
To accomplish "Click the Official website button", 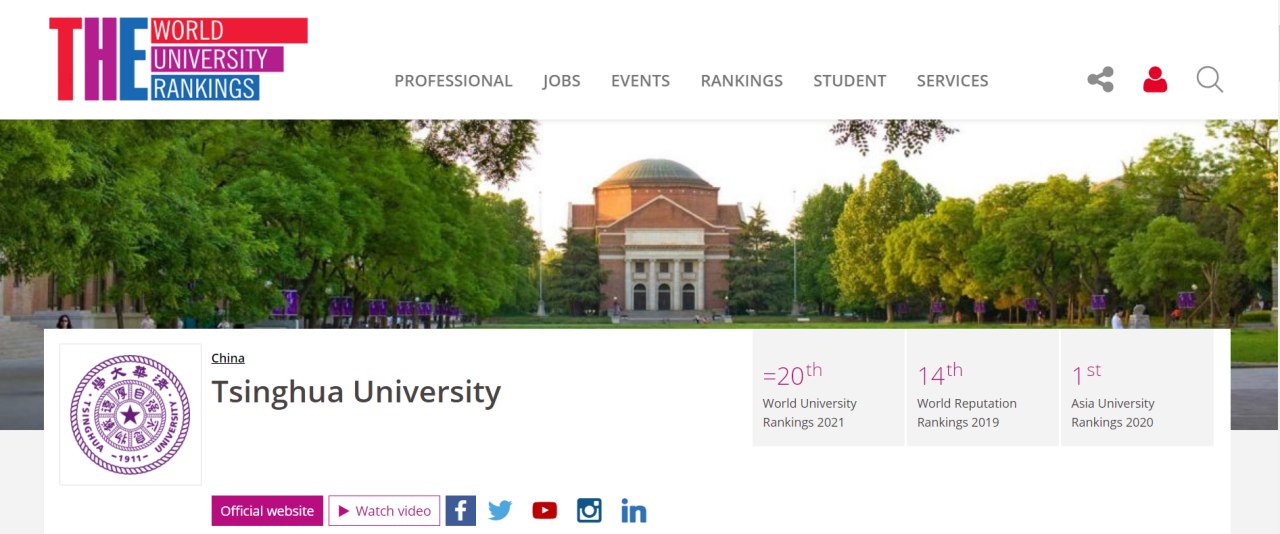I will click(x=267, y=511).
